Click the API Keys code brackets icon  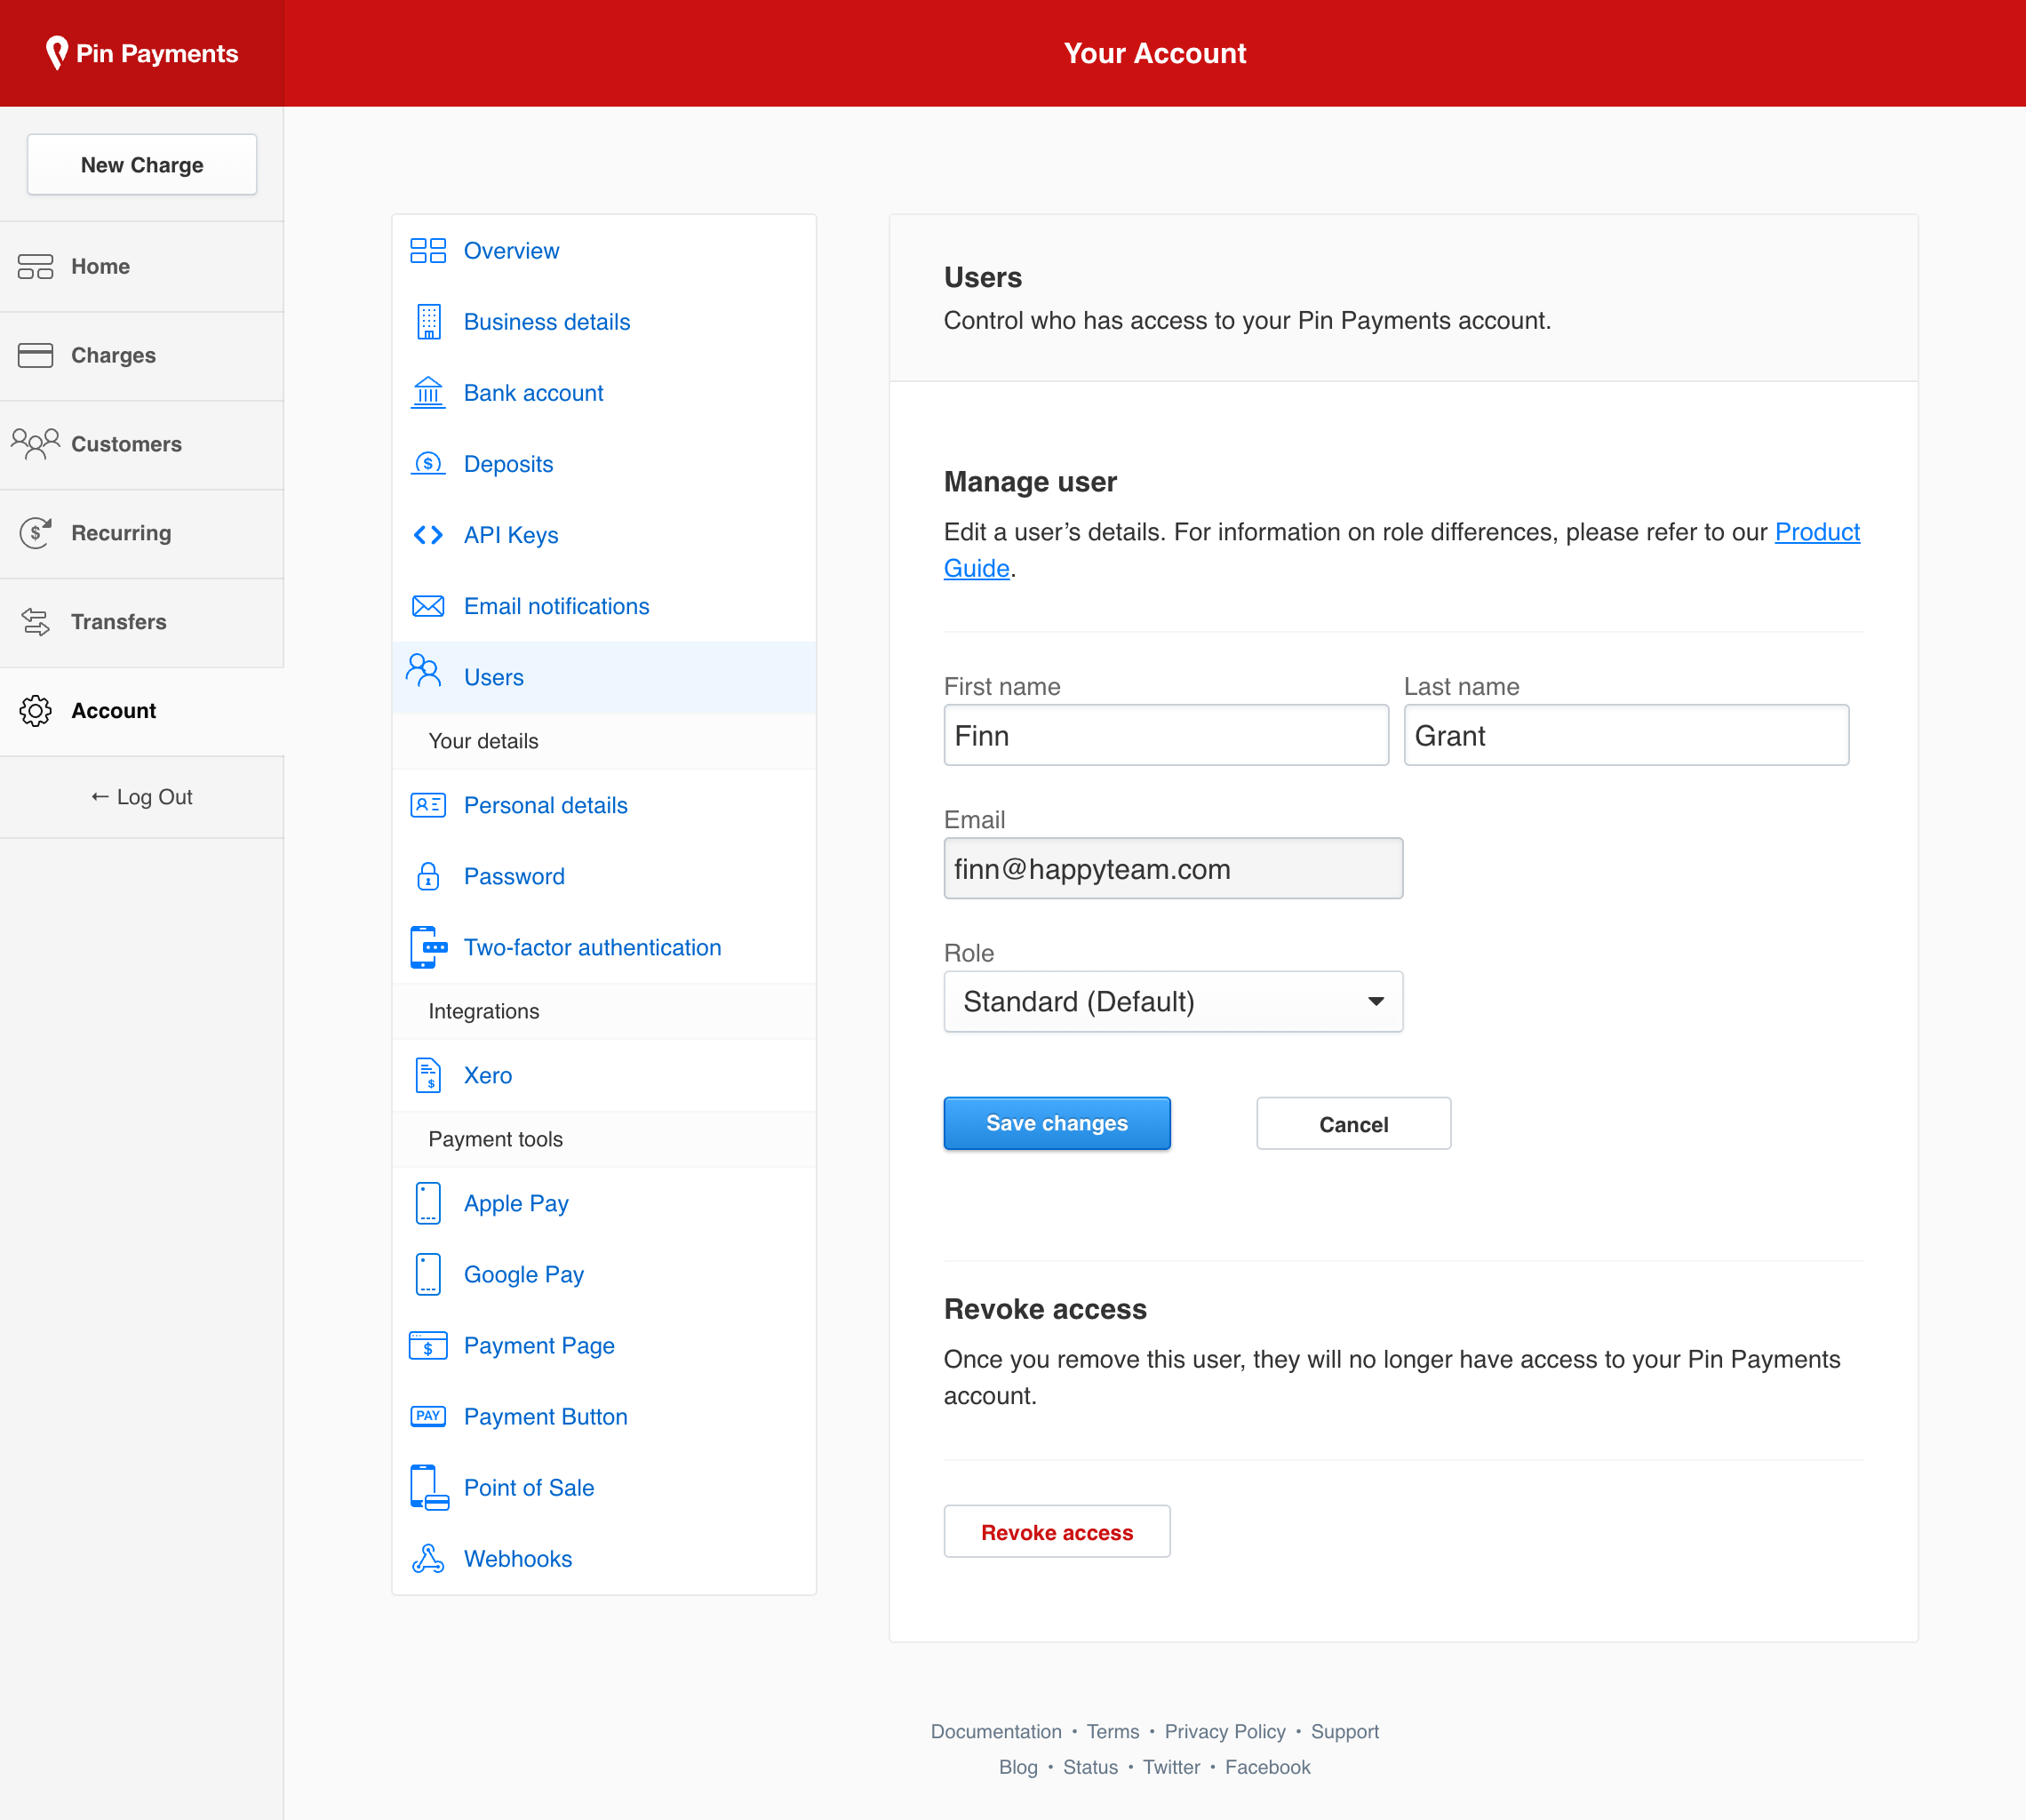coord(428,534)
